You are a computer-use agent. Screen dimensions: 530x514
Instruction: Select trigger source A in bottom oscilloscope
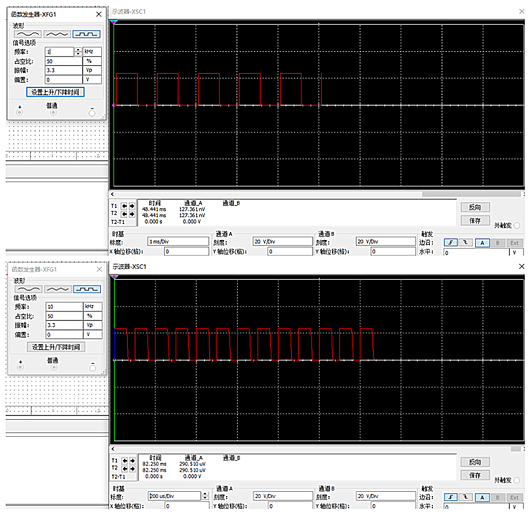482,497
